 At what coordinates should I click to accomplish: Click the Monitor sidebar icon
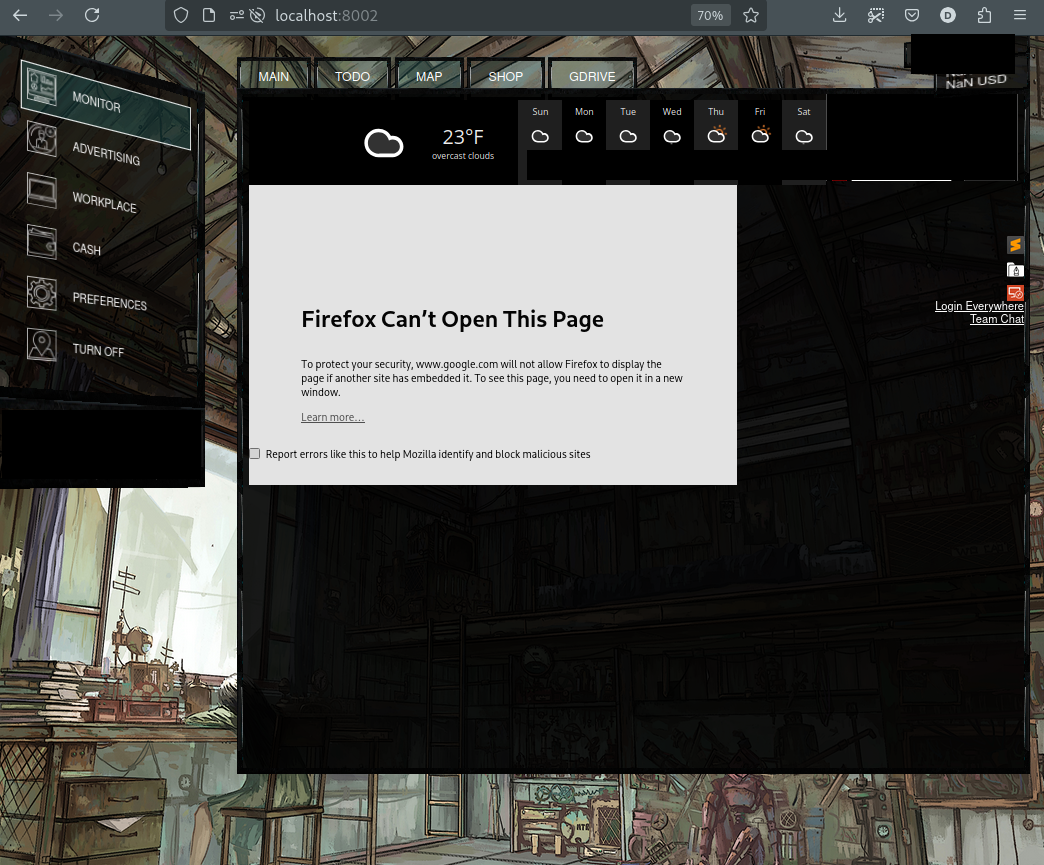(42, 88)
